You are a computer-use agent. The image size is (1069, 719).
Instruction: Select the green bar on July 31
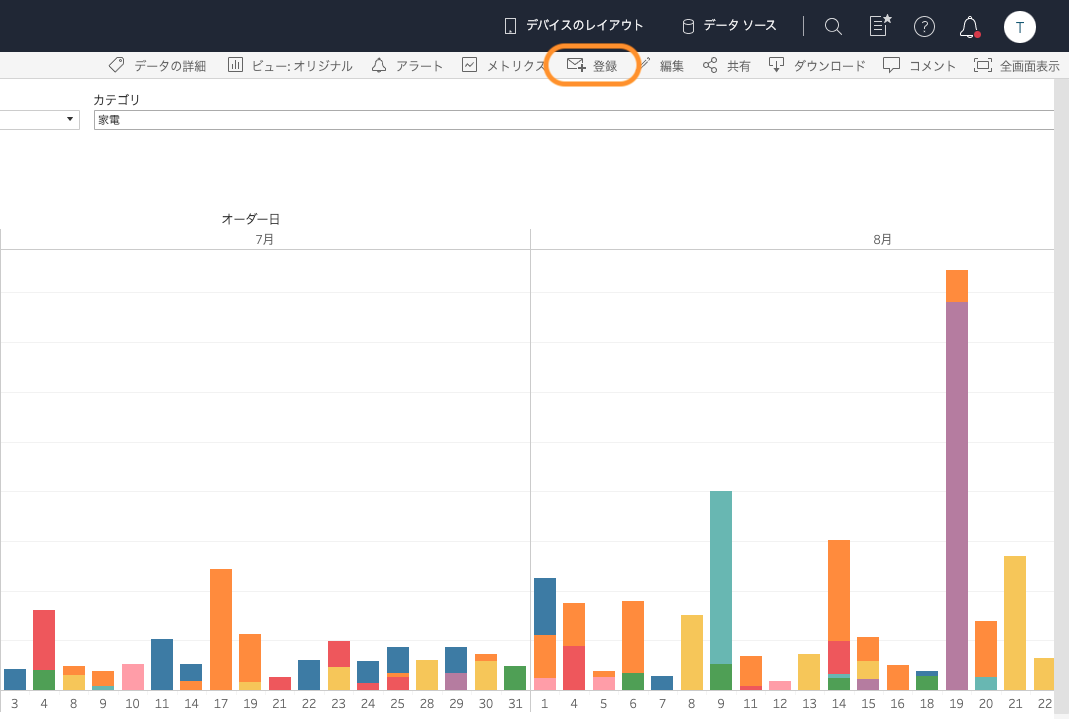click(x=515, y=678)
